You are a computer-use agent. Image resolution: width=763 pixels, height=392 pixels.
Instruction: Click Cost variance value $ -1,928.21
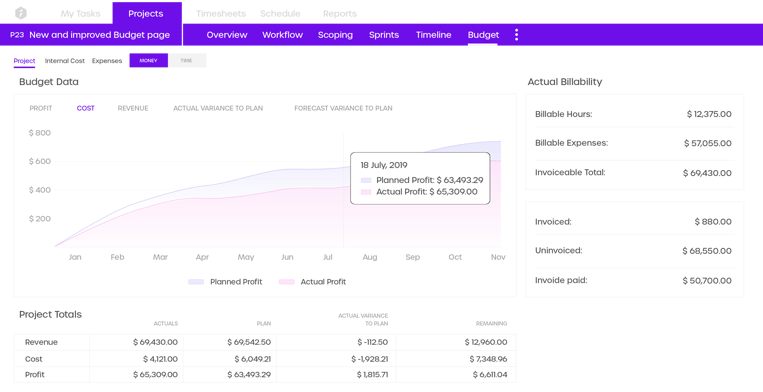click(x=370, y=359)
